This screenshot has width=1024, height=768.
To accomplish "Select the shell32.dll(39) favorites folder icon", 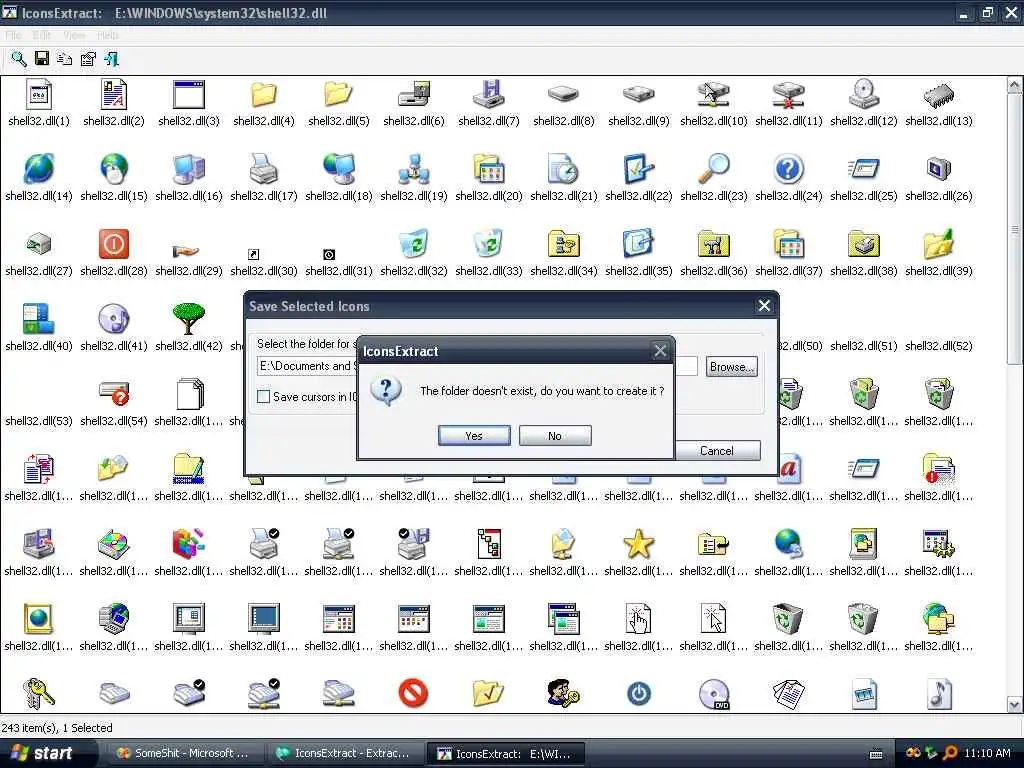I will 938,244.
